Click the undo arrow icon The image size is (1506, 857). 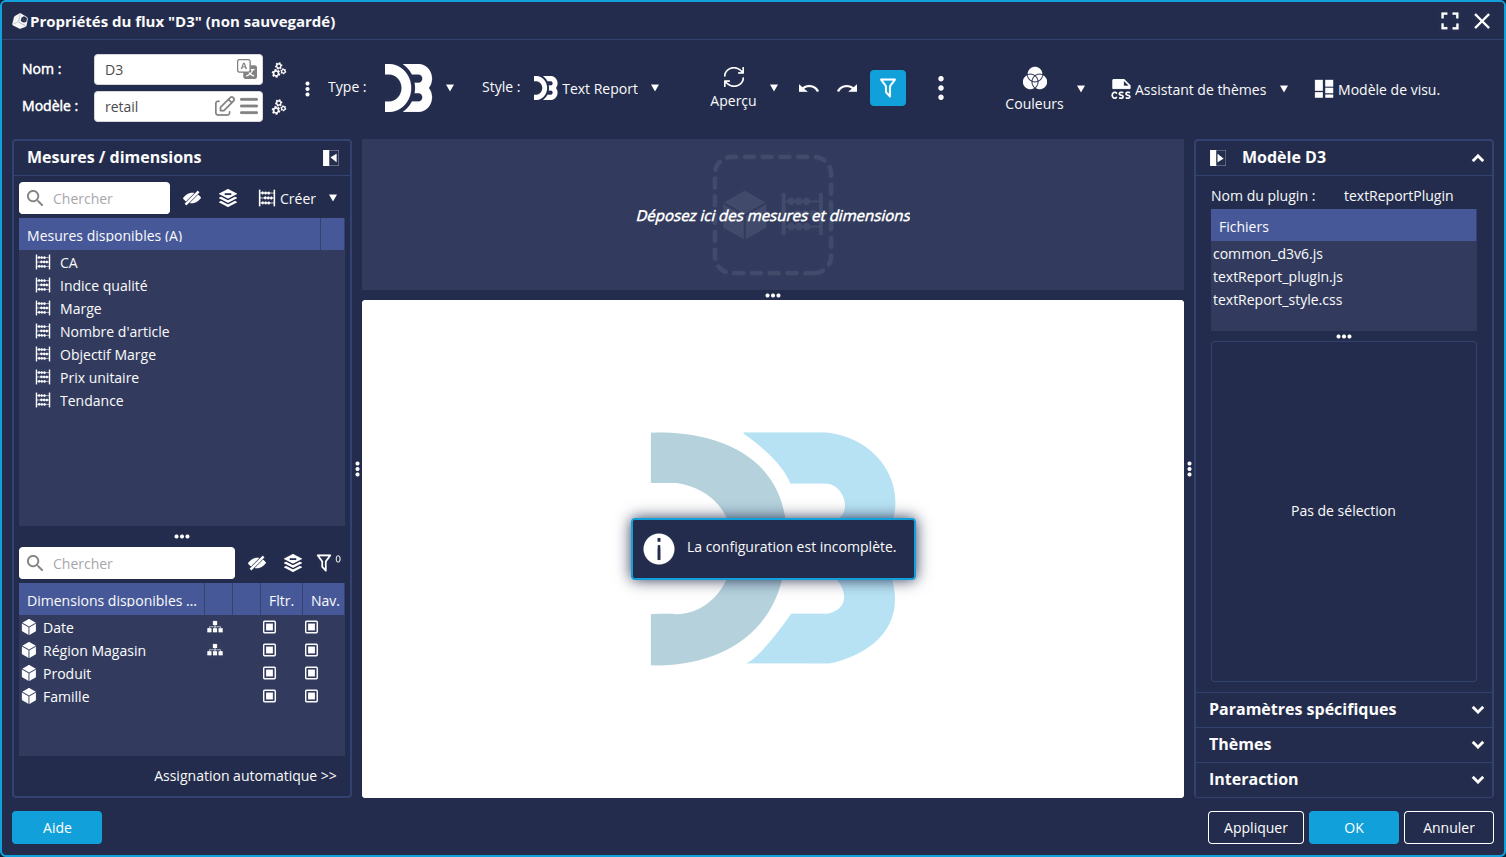pos(808,89)
